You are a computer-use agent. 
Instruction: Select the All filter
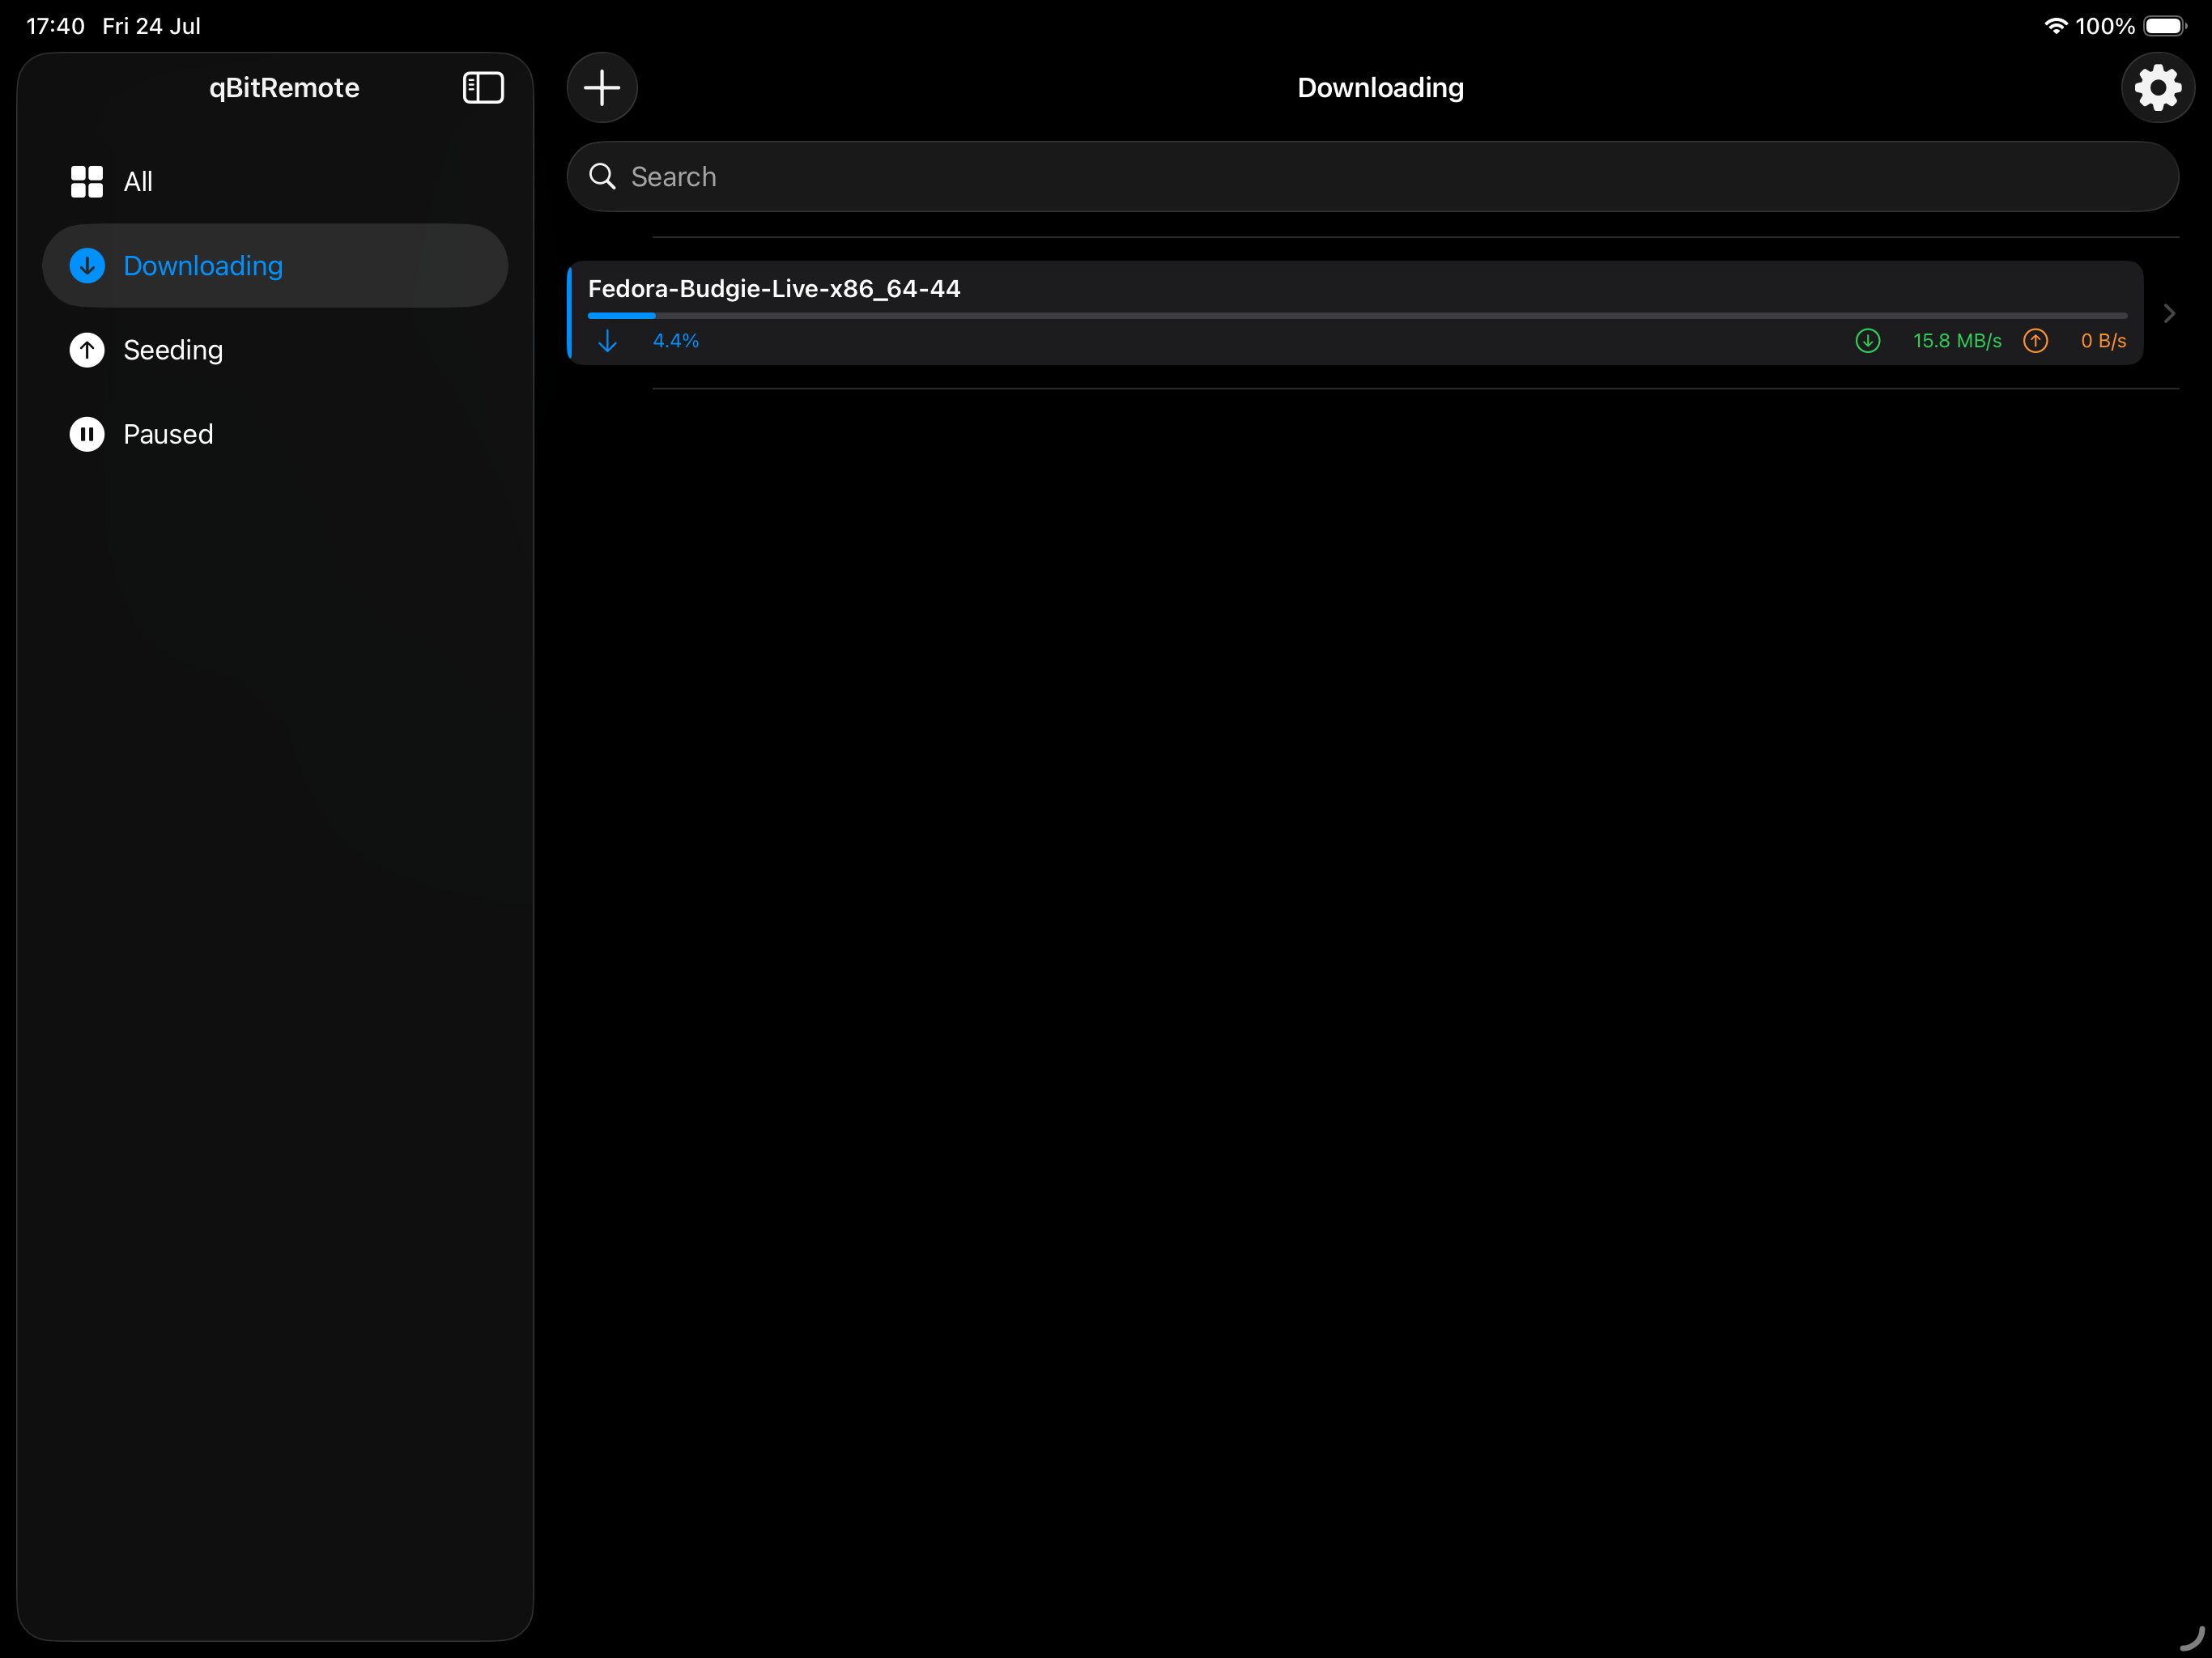[275, 182]
